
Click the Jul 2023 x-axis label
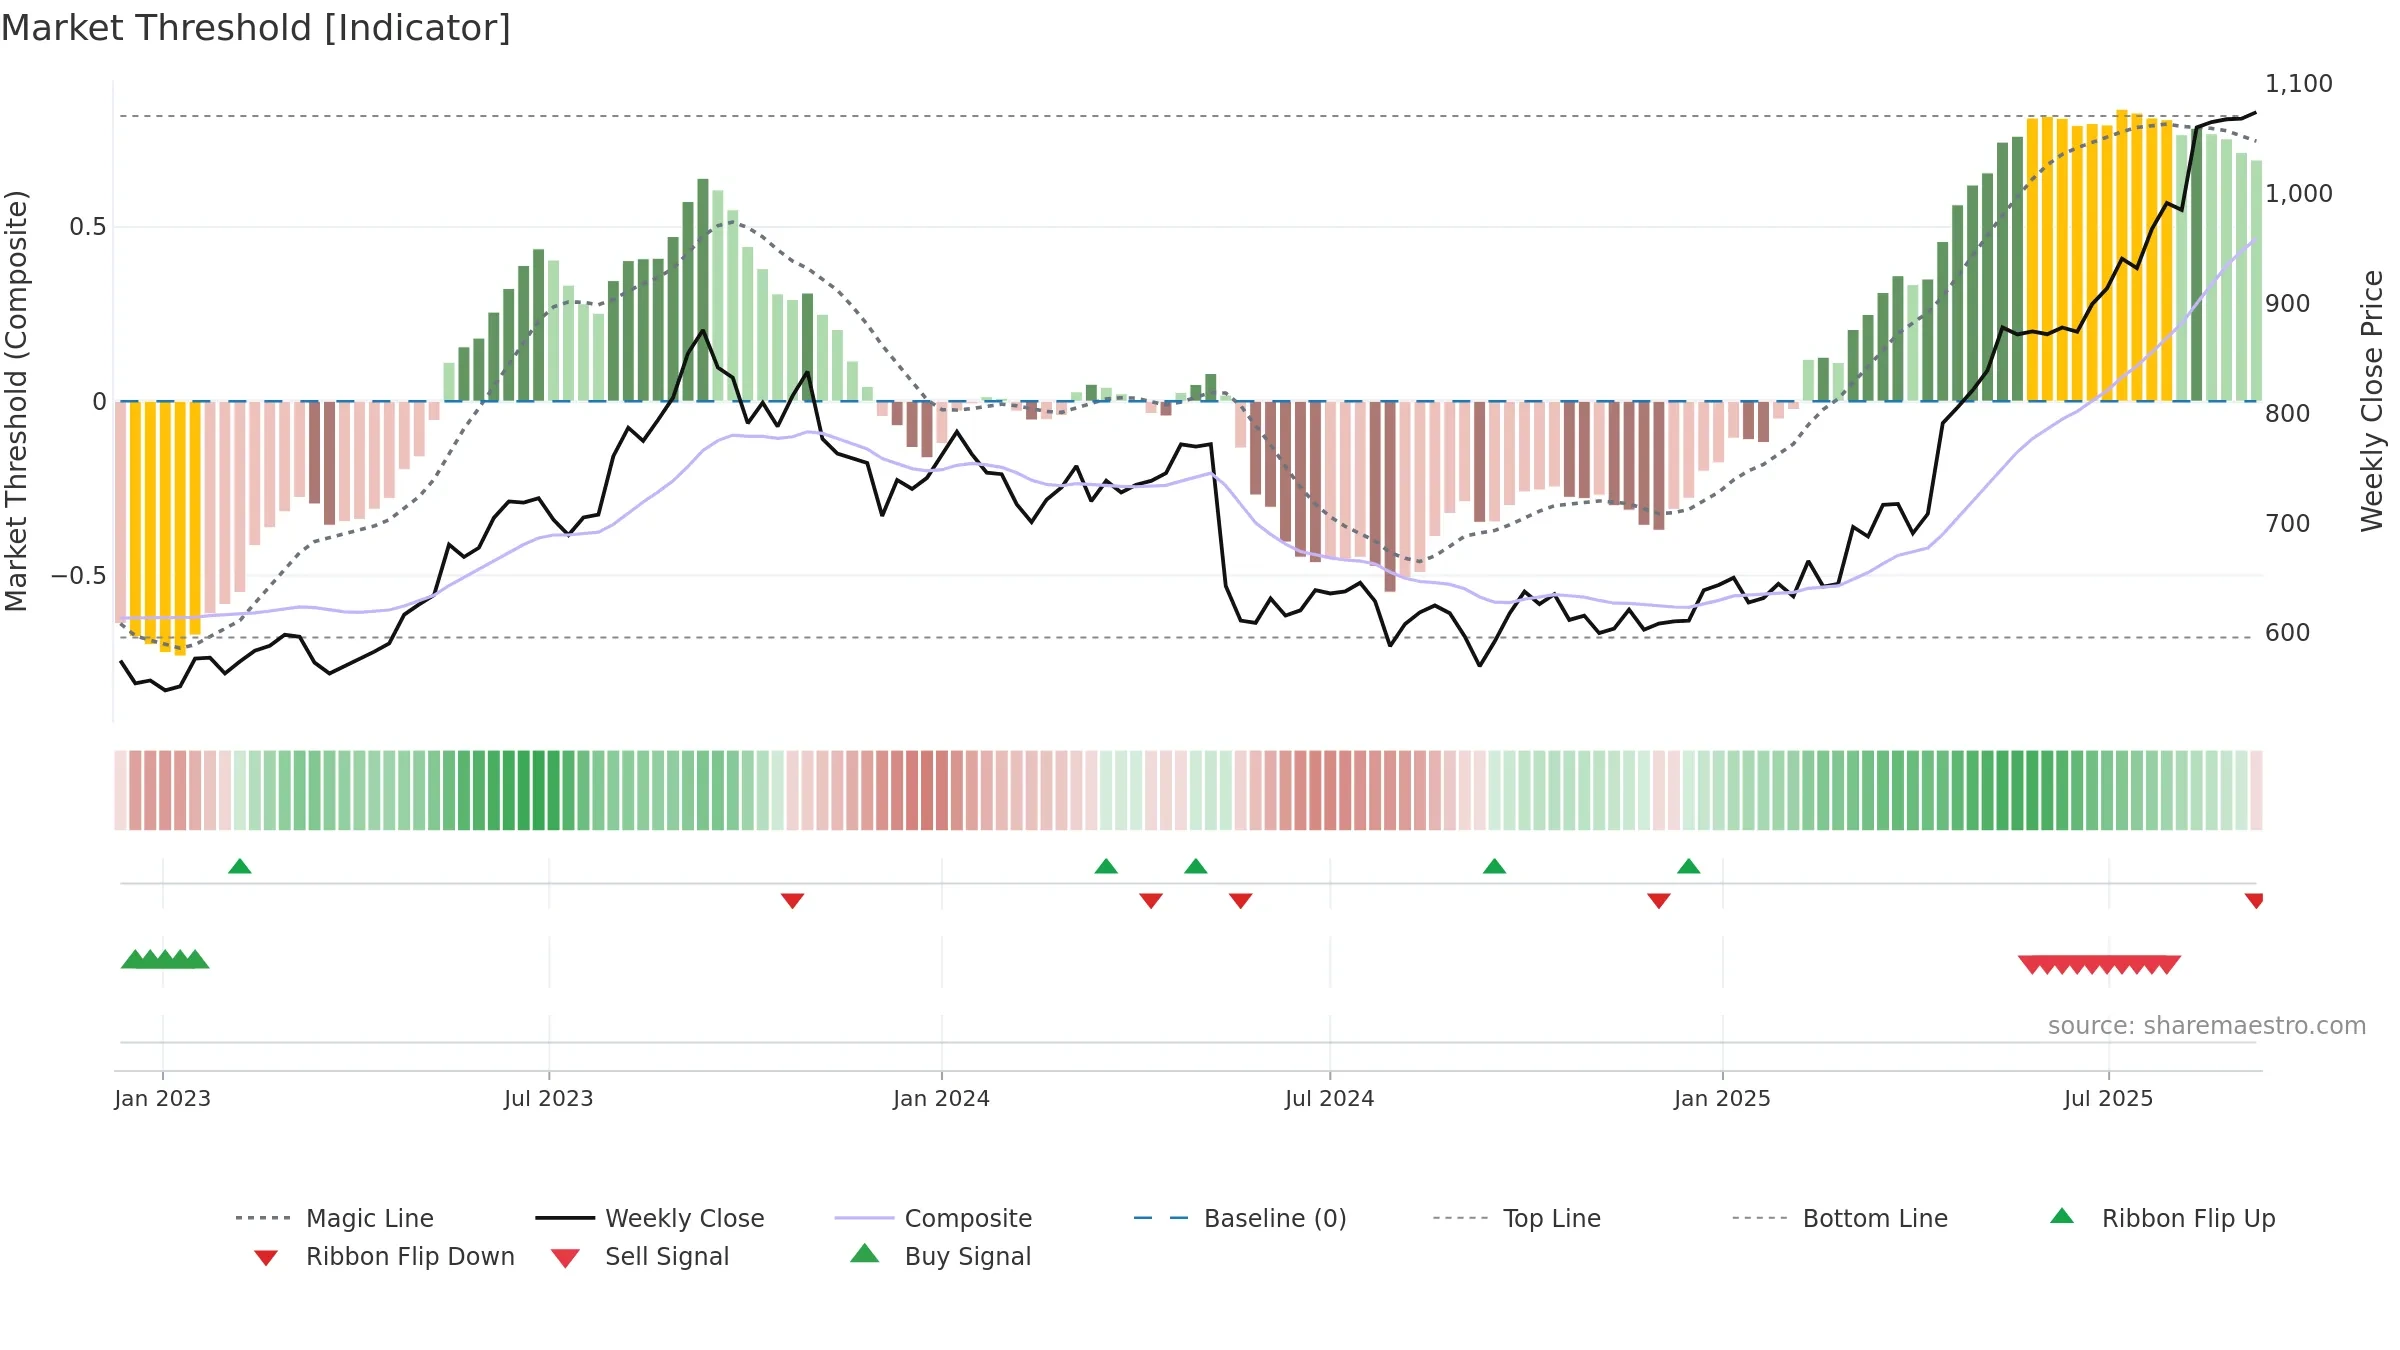click(549, 1098)
